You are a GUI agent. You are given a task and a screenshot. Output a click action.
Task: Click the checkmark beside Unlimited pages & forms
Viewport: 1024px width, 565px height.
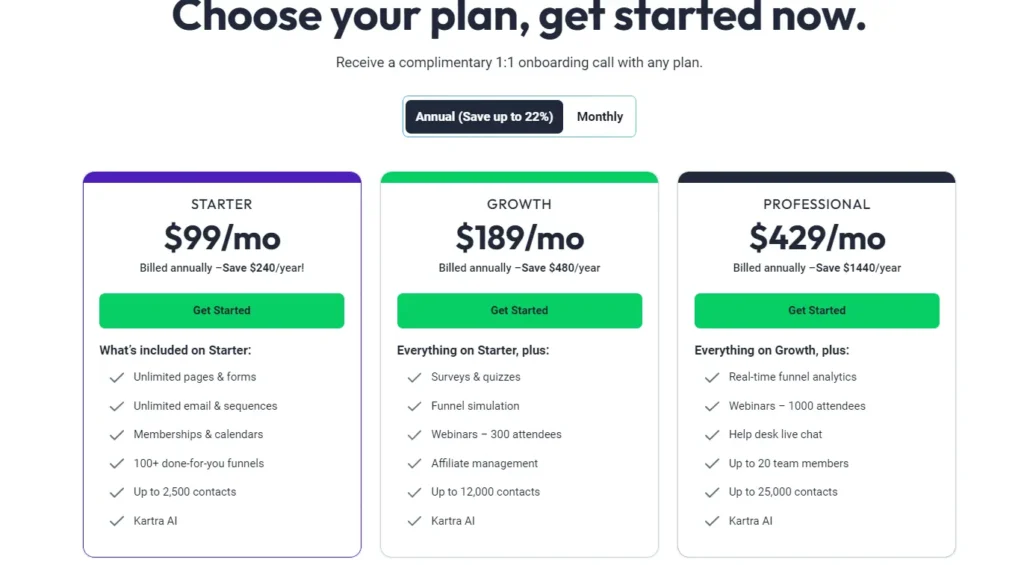click(x=117, y=378)
